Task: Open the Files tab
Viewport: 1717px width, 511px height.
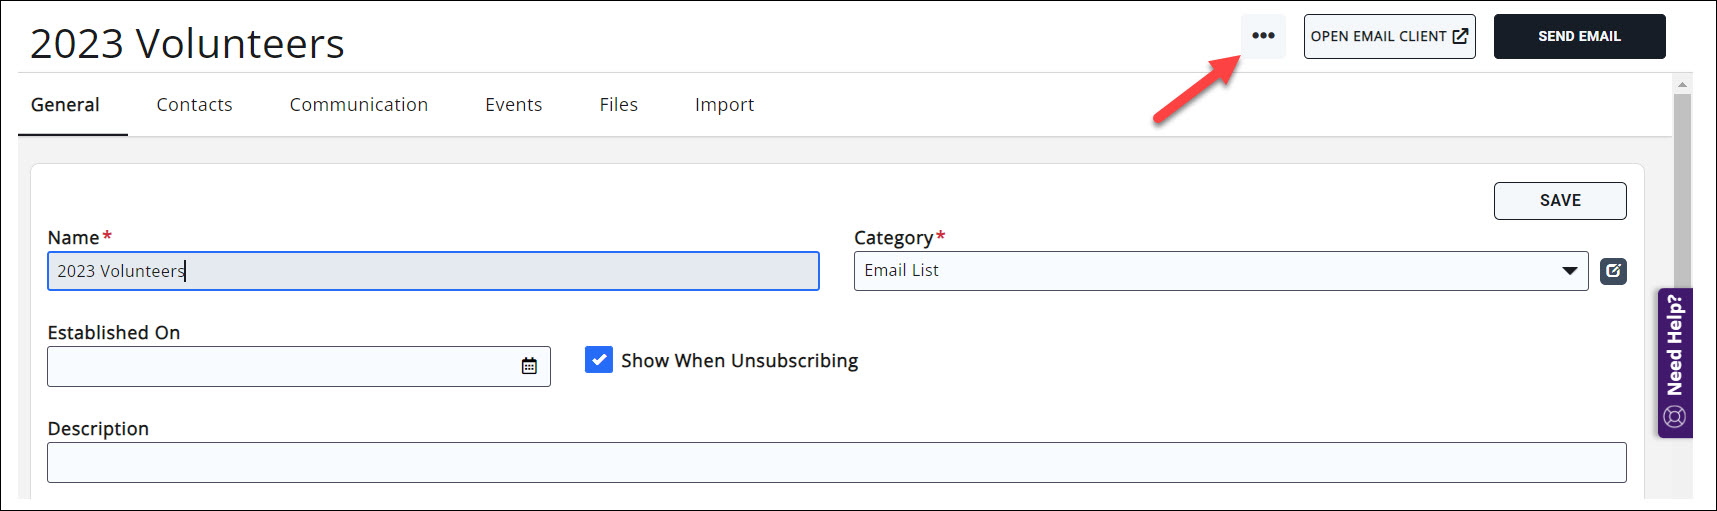Action: tap(618, 105)
